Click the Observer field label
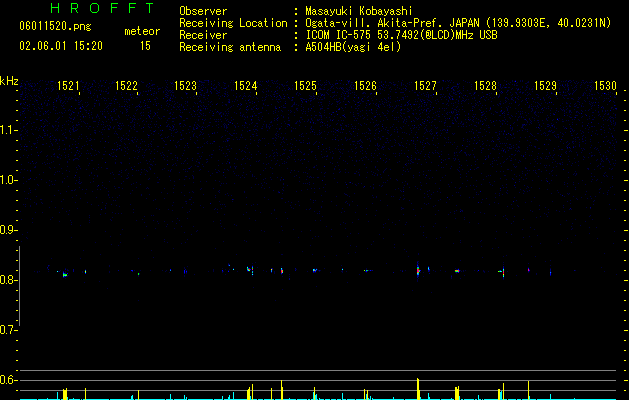Image resolution: width=629 pixels, height=400 pixels. 203,11
